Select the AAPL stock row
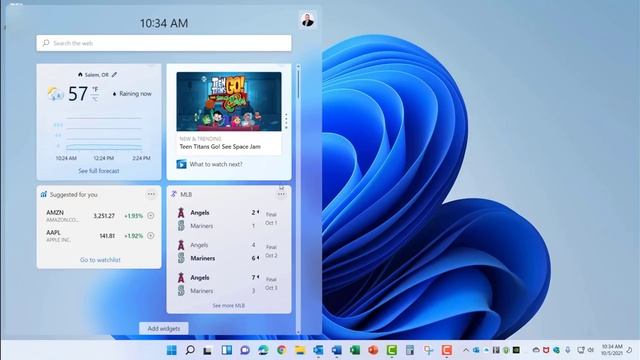 tap(99, 236)
